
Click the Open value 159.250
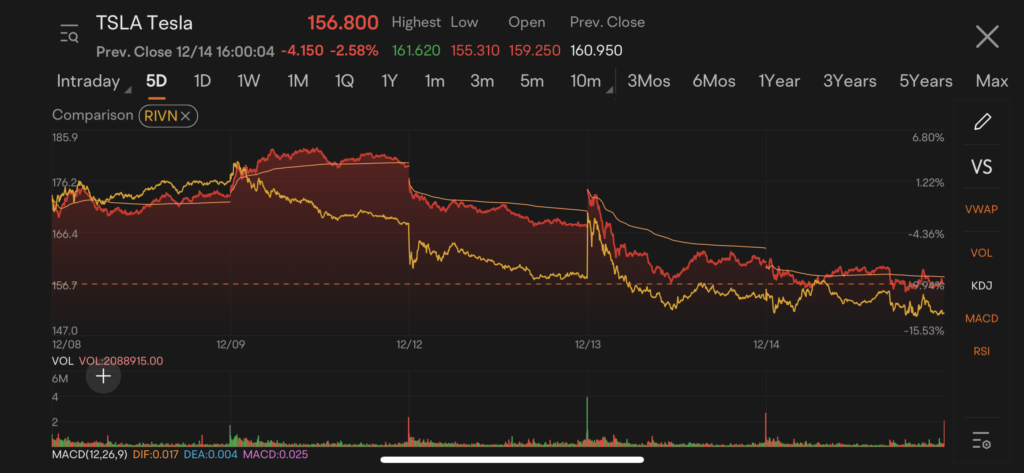533,50
